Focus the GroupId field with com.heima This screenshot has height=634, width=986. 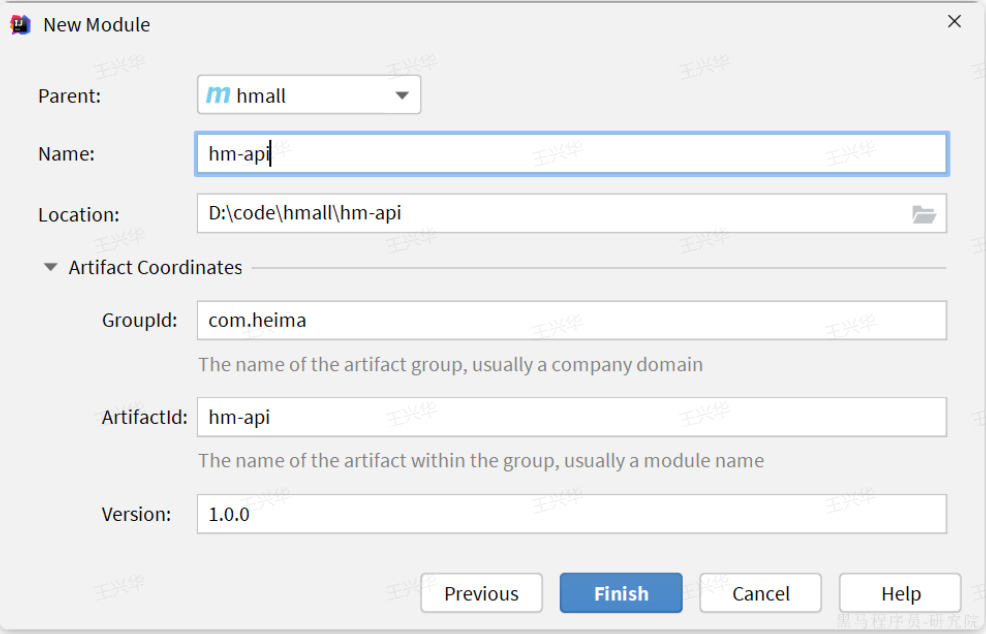pos(570,320)
